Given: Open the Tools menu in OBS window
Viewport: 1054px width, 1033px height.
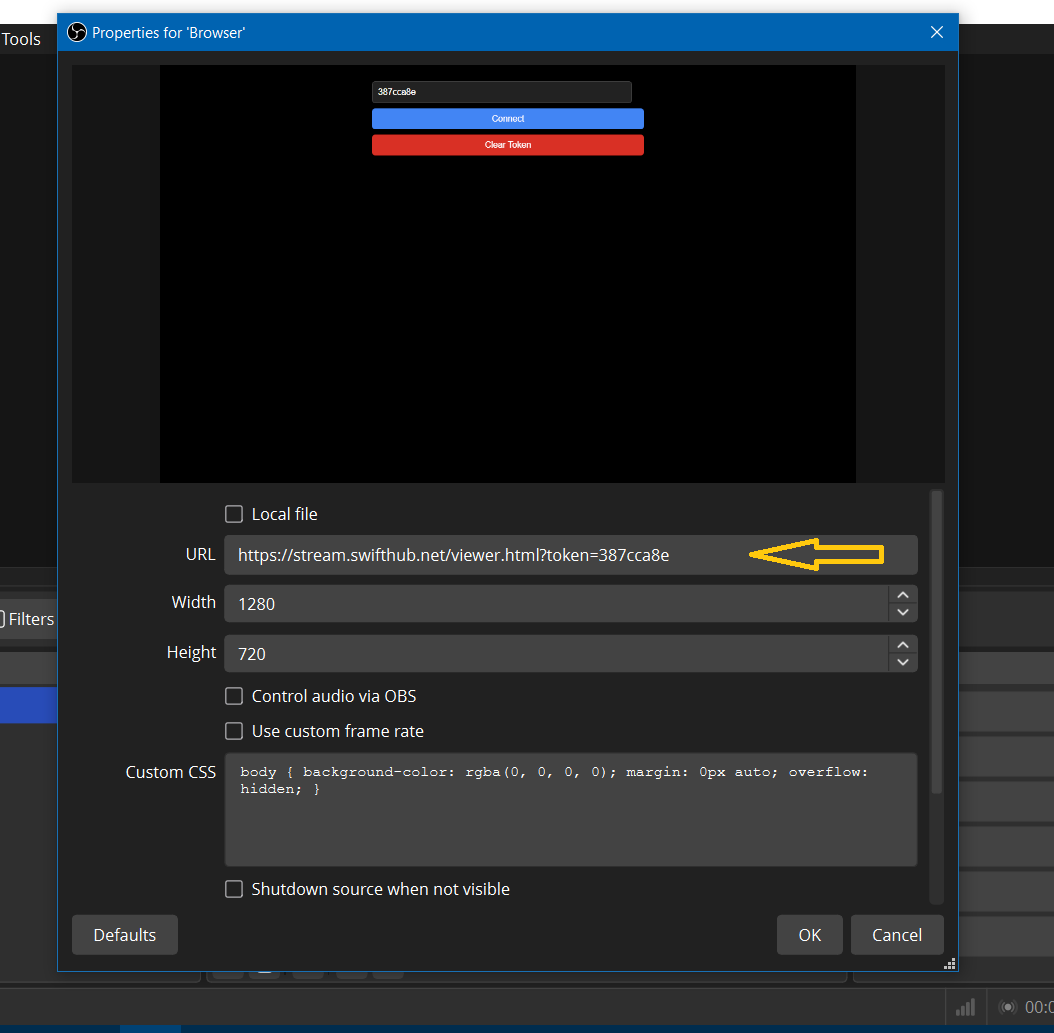Looking at the screenshot, I should [x=21, y=39].
